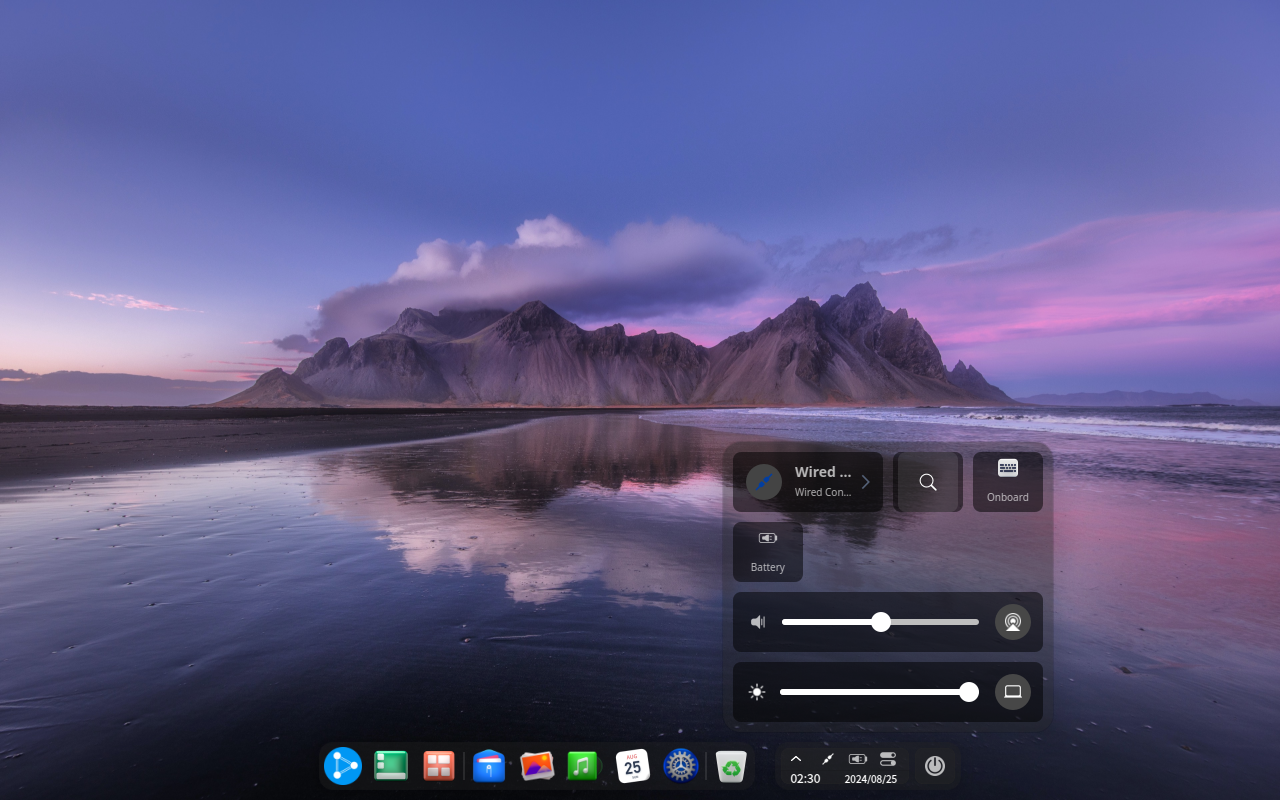Open the calendar dock icon
1280x800 pixels.
[632, 766]
